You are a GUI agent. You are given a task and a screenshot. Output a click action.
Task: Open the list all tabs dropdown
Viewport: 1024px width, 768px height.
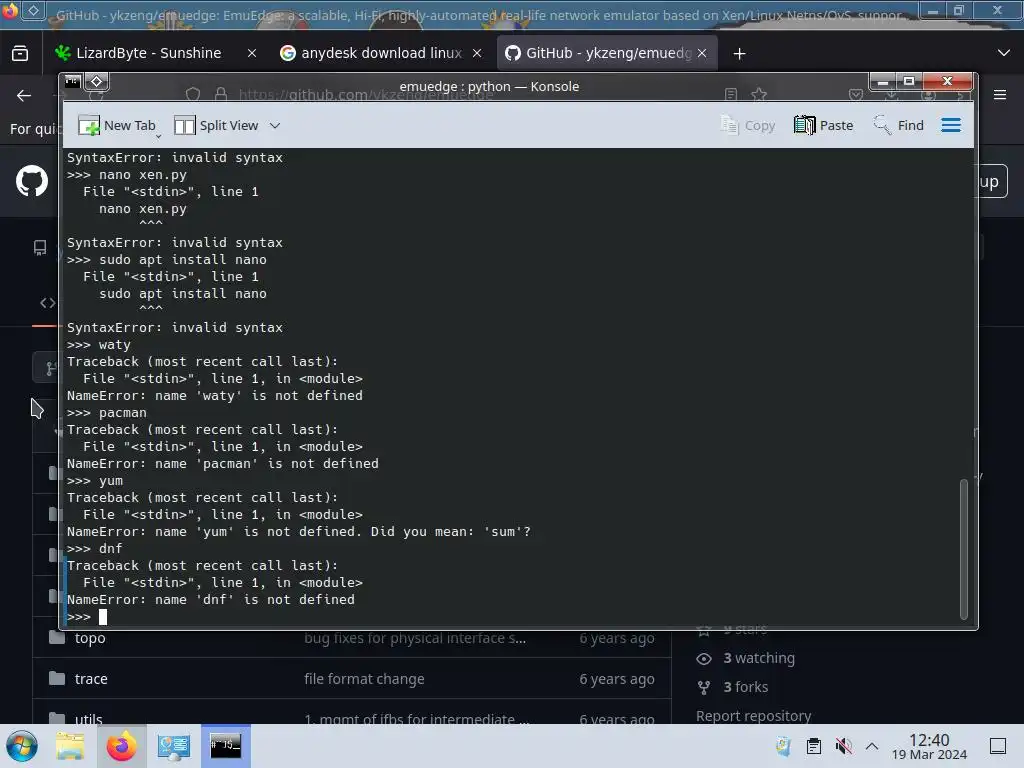[1004, 53]
